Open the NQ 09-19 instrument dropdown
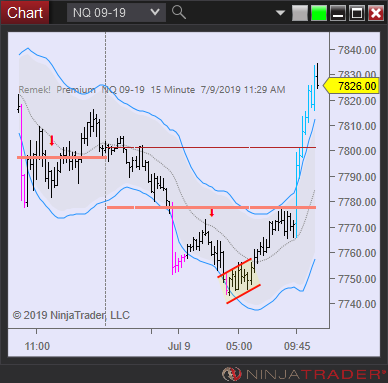Screen dimensions: 388x383 click(x=116, y=13)
